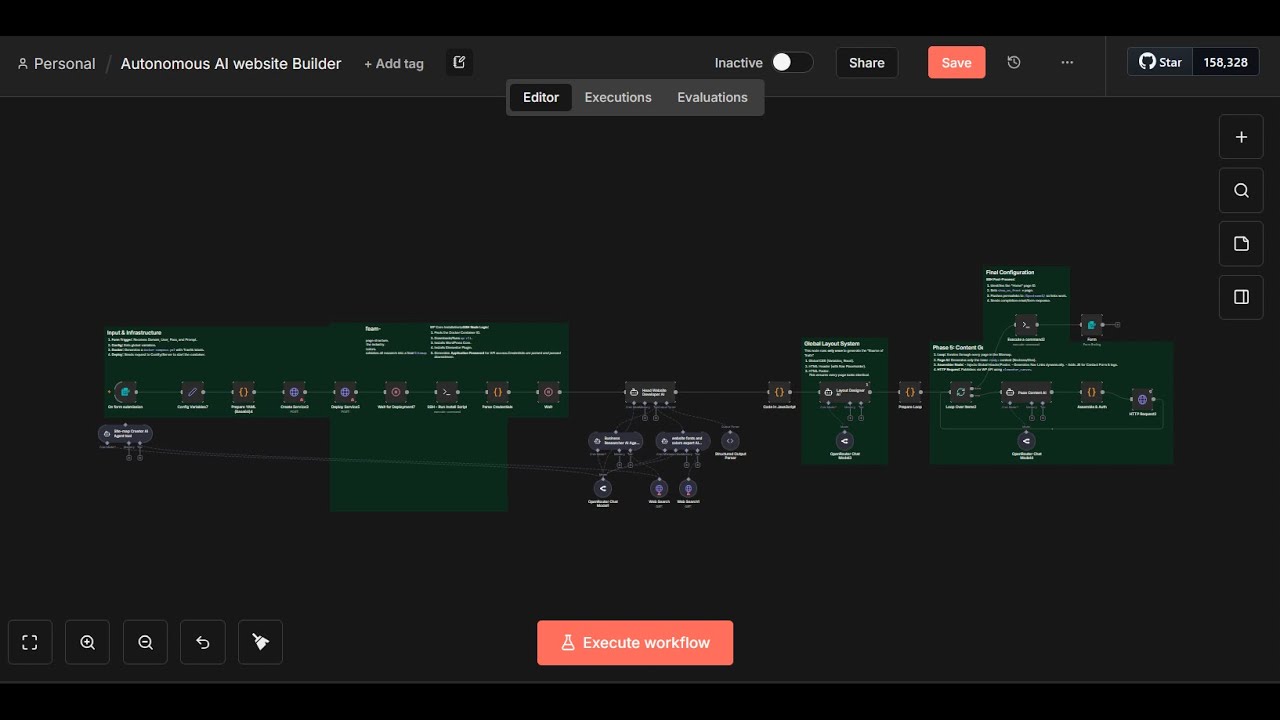The width and height of the screenshot is (1280, 720).
Task: Zoom out of the canvas
Action: [145, 643]
